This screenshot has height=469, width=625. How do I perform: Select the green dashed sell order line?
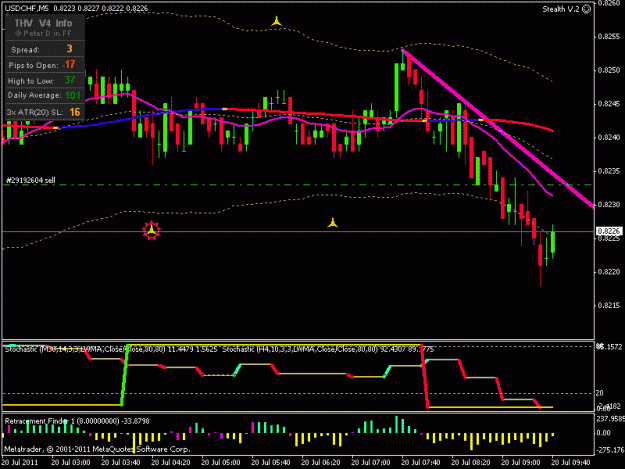(x=298, y=185)
